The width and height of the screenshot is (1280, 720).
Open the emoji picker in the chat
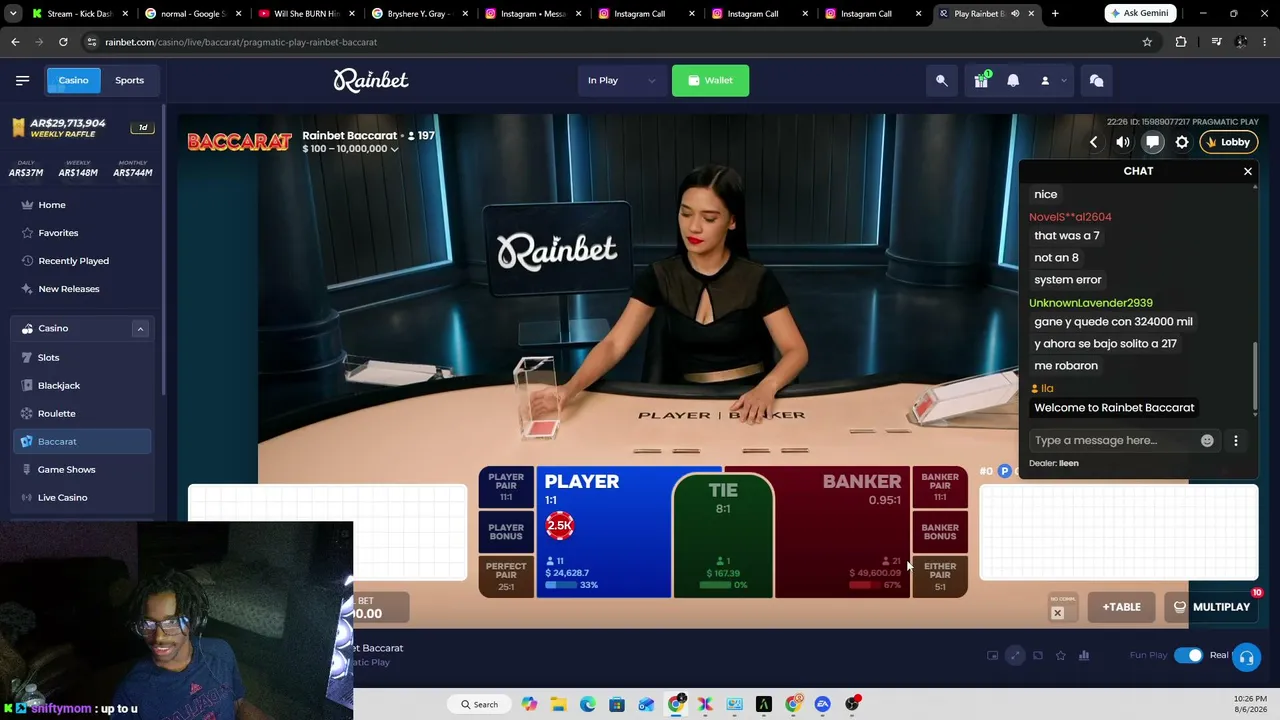coord(1207,440)
